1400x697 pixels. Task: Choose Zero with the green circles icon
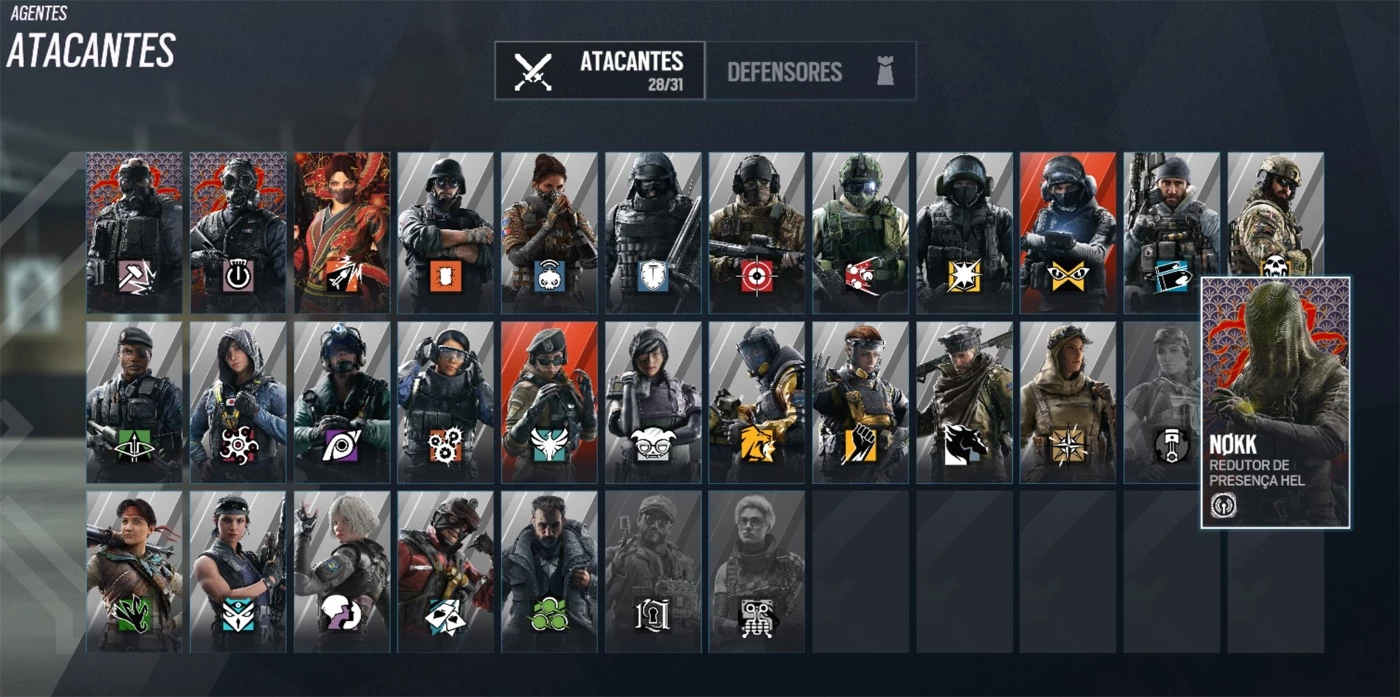tap(549, 571)
